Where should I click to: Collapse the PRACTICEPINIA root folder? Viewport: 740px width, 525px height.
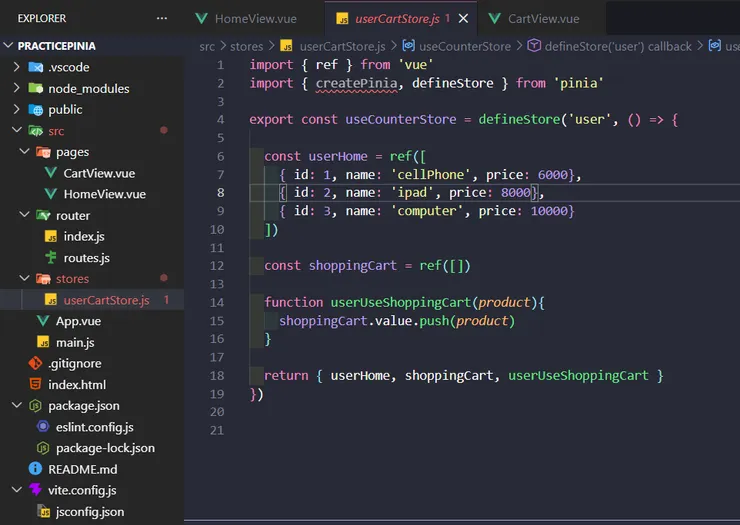click(x=10, y=46)
